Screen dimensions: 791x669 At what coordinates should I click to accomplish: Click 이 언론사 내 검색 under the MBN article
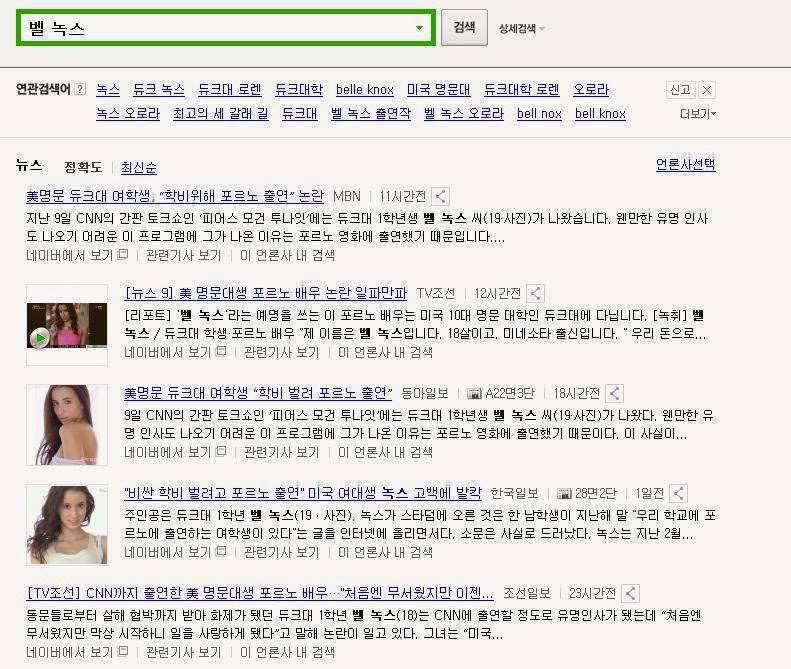287,255
